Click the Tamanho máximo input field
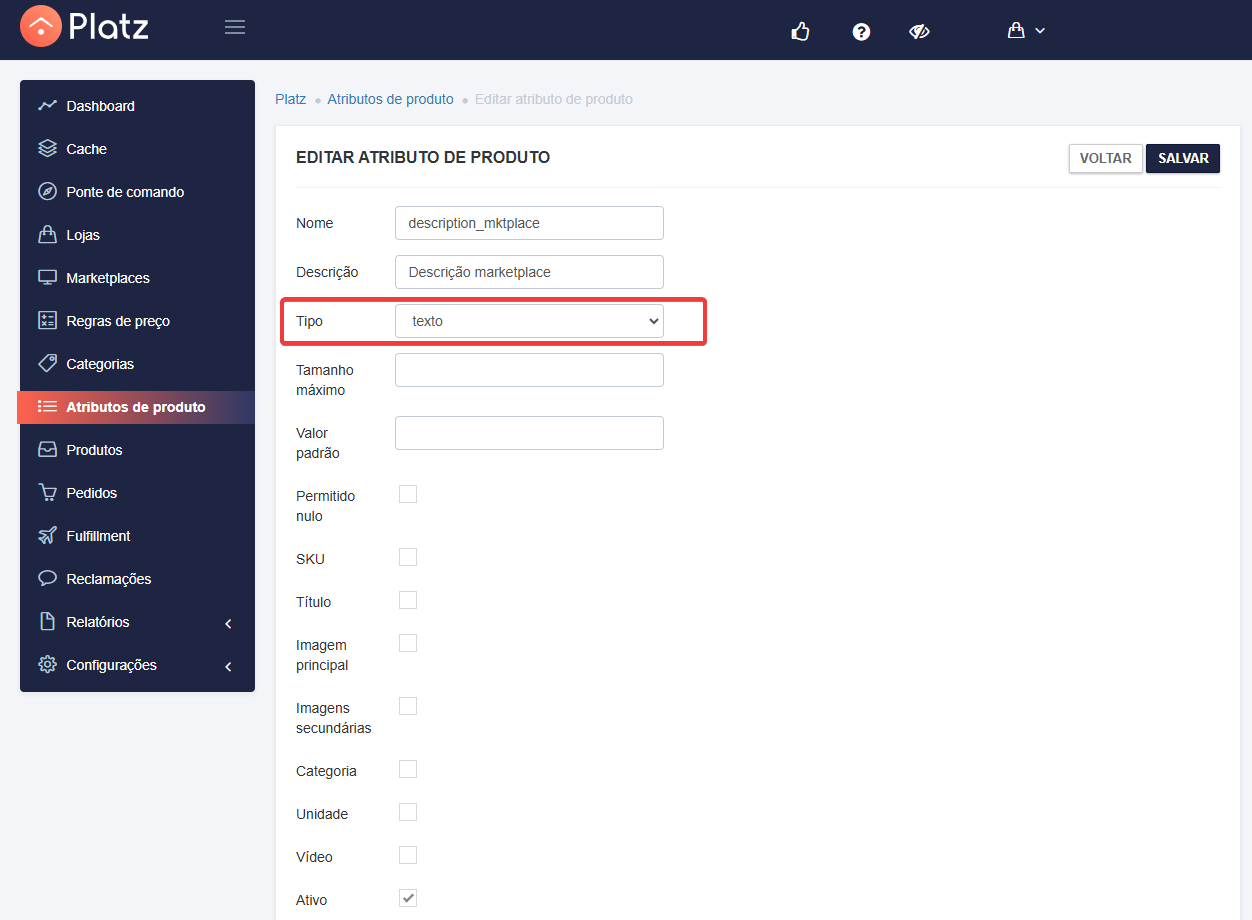The height and width of the screenshot is (920, 1252). click(529, 370)
